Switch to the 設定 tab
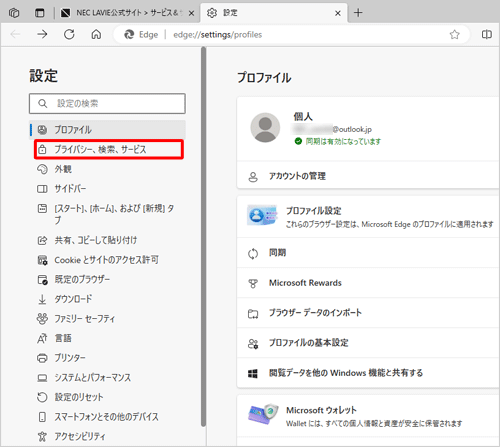500x447 pixels. click(x=273, y=13)
